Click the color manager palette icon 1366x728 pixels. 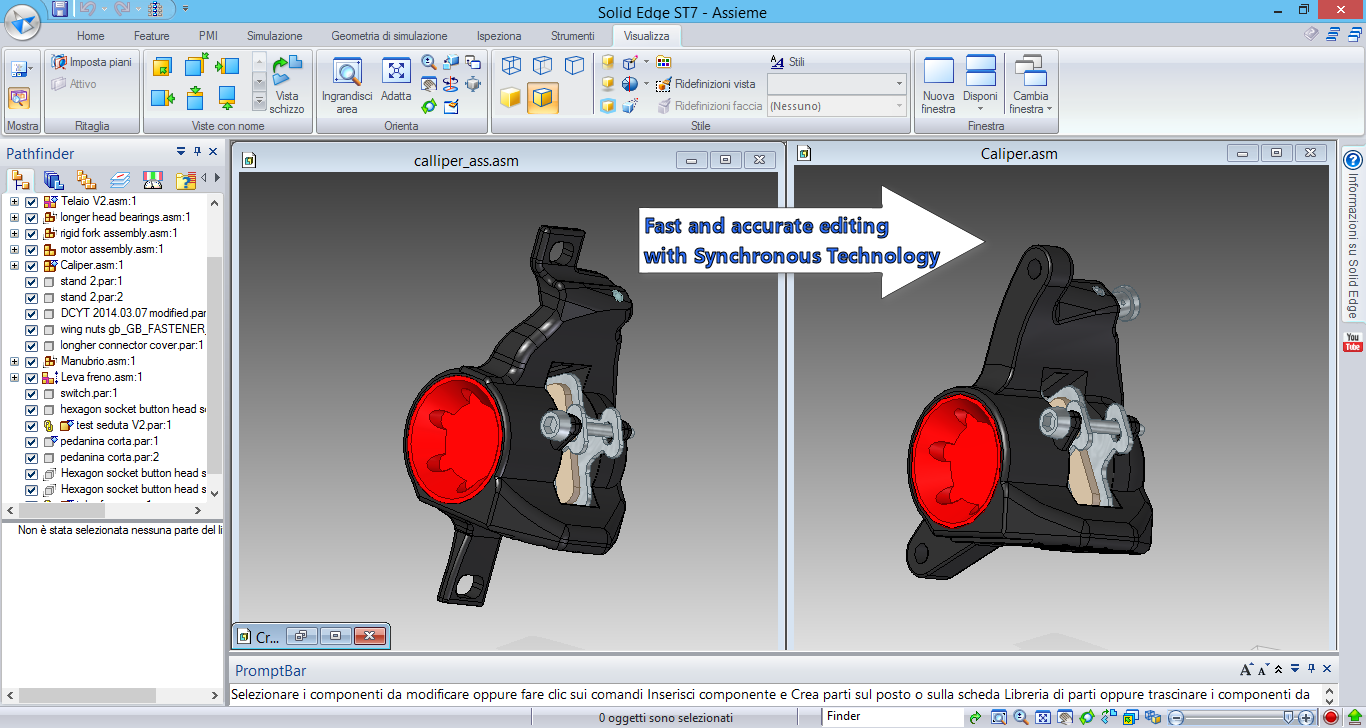(663, 62)
